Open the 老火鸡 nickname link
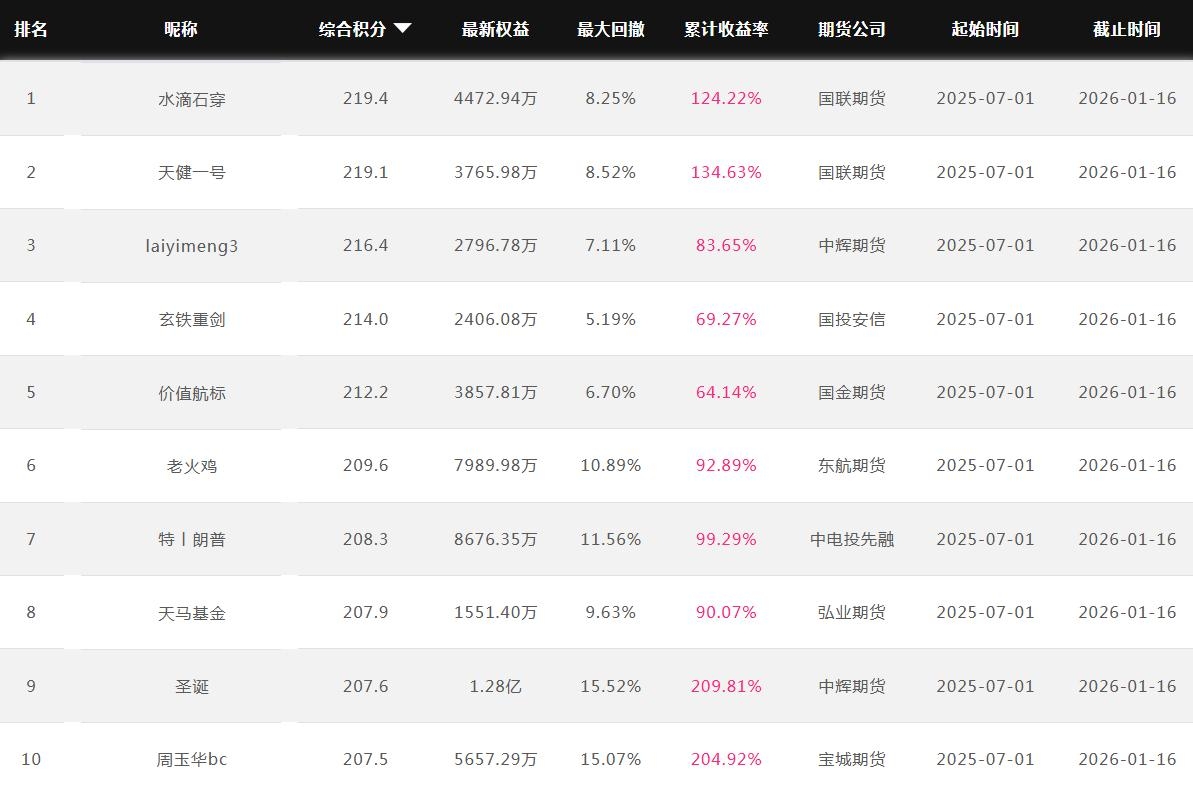 coord(192,465)
